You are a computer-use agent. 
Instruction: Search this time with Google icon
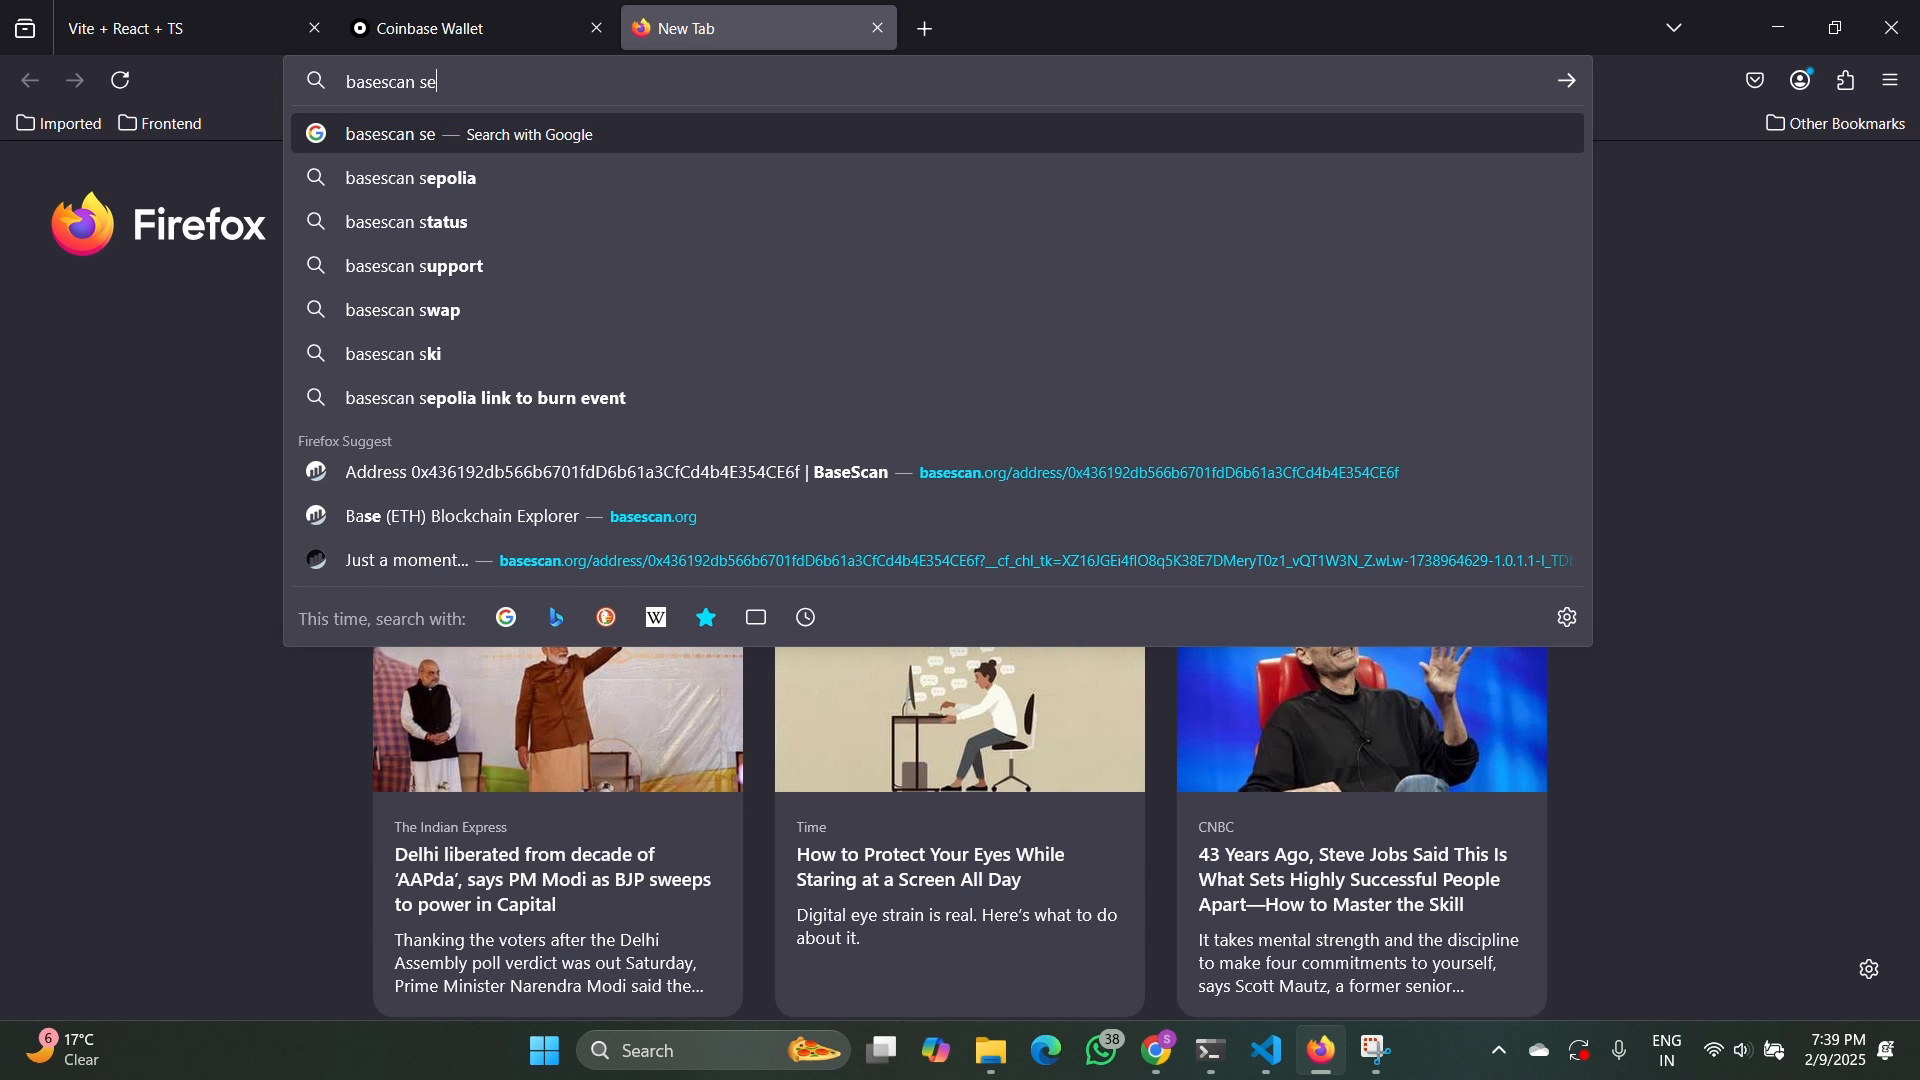click(x=506, y=618)
